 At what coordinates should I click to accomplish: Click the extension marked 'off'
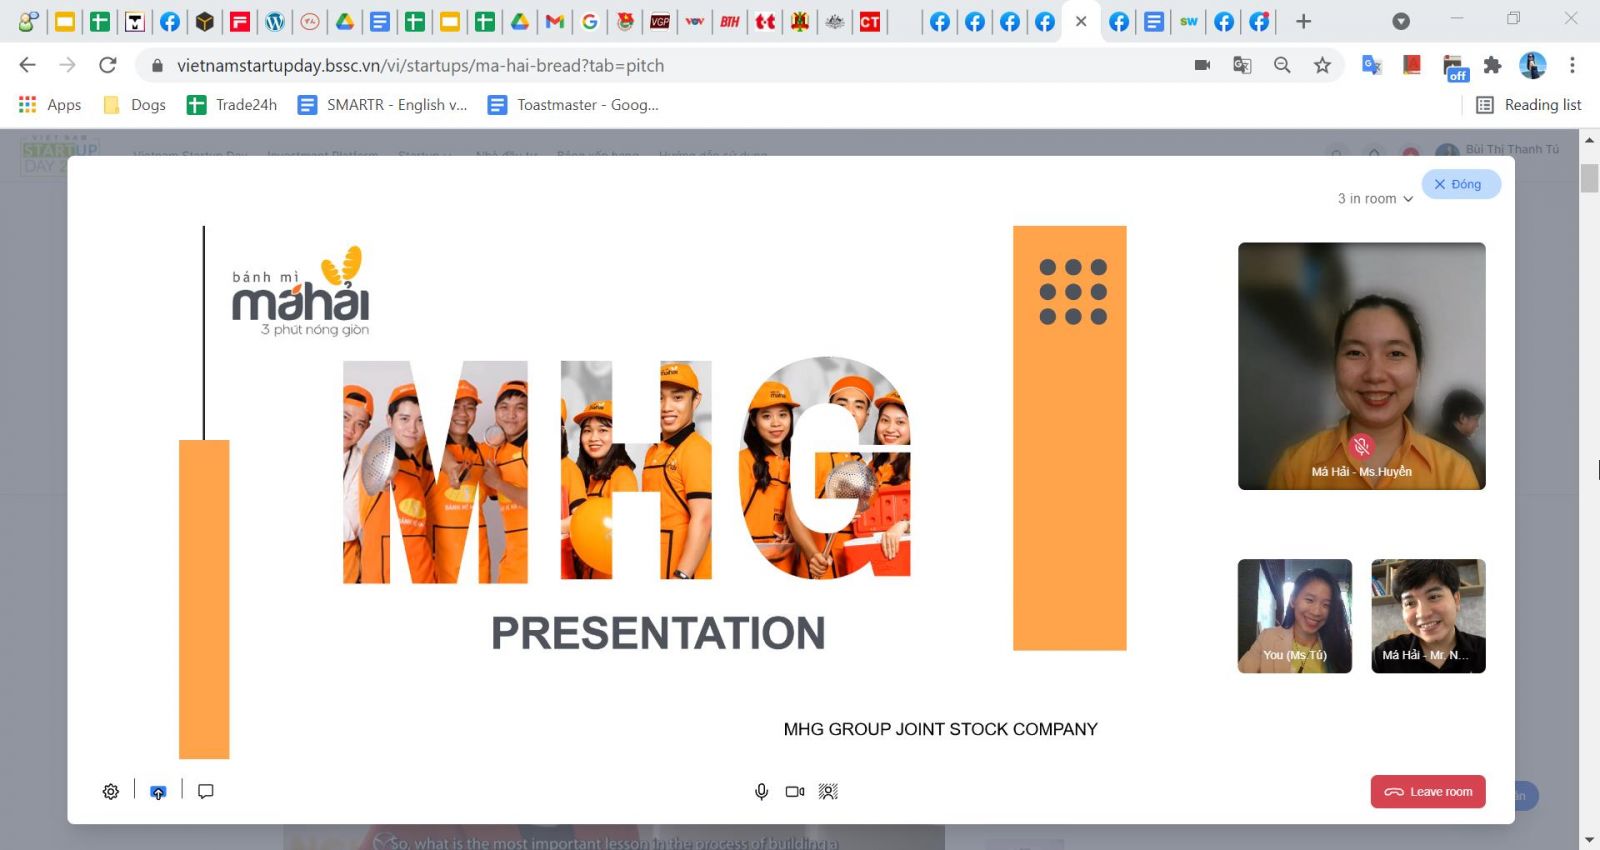tap(1455, 68)
